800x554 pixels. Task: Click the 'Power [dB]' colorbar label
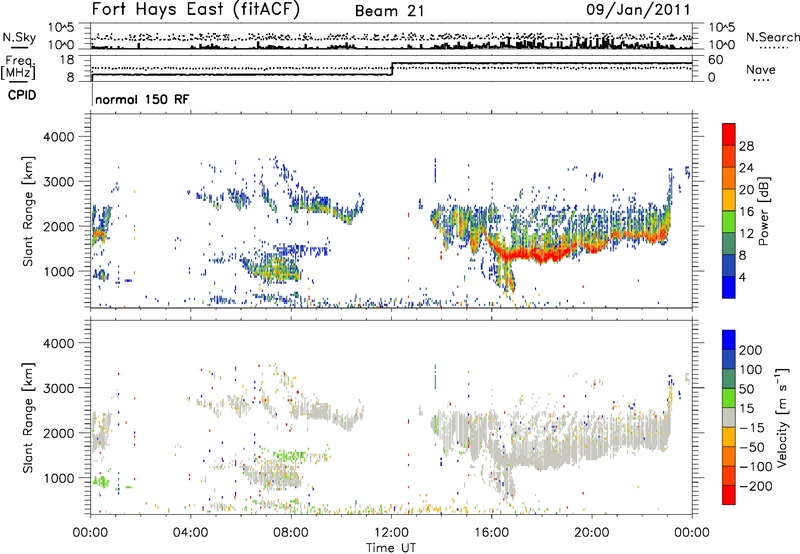coord(764,211)
